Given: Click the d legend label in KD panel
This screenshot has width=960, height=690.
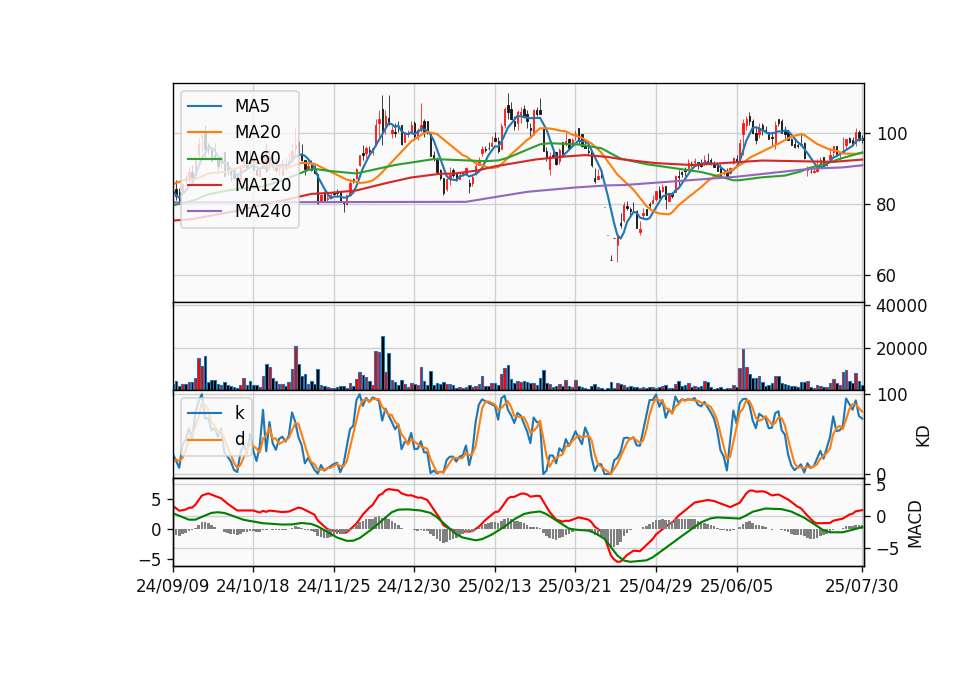Looking at the screenshot, I should click(x=239, y=439).
